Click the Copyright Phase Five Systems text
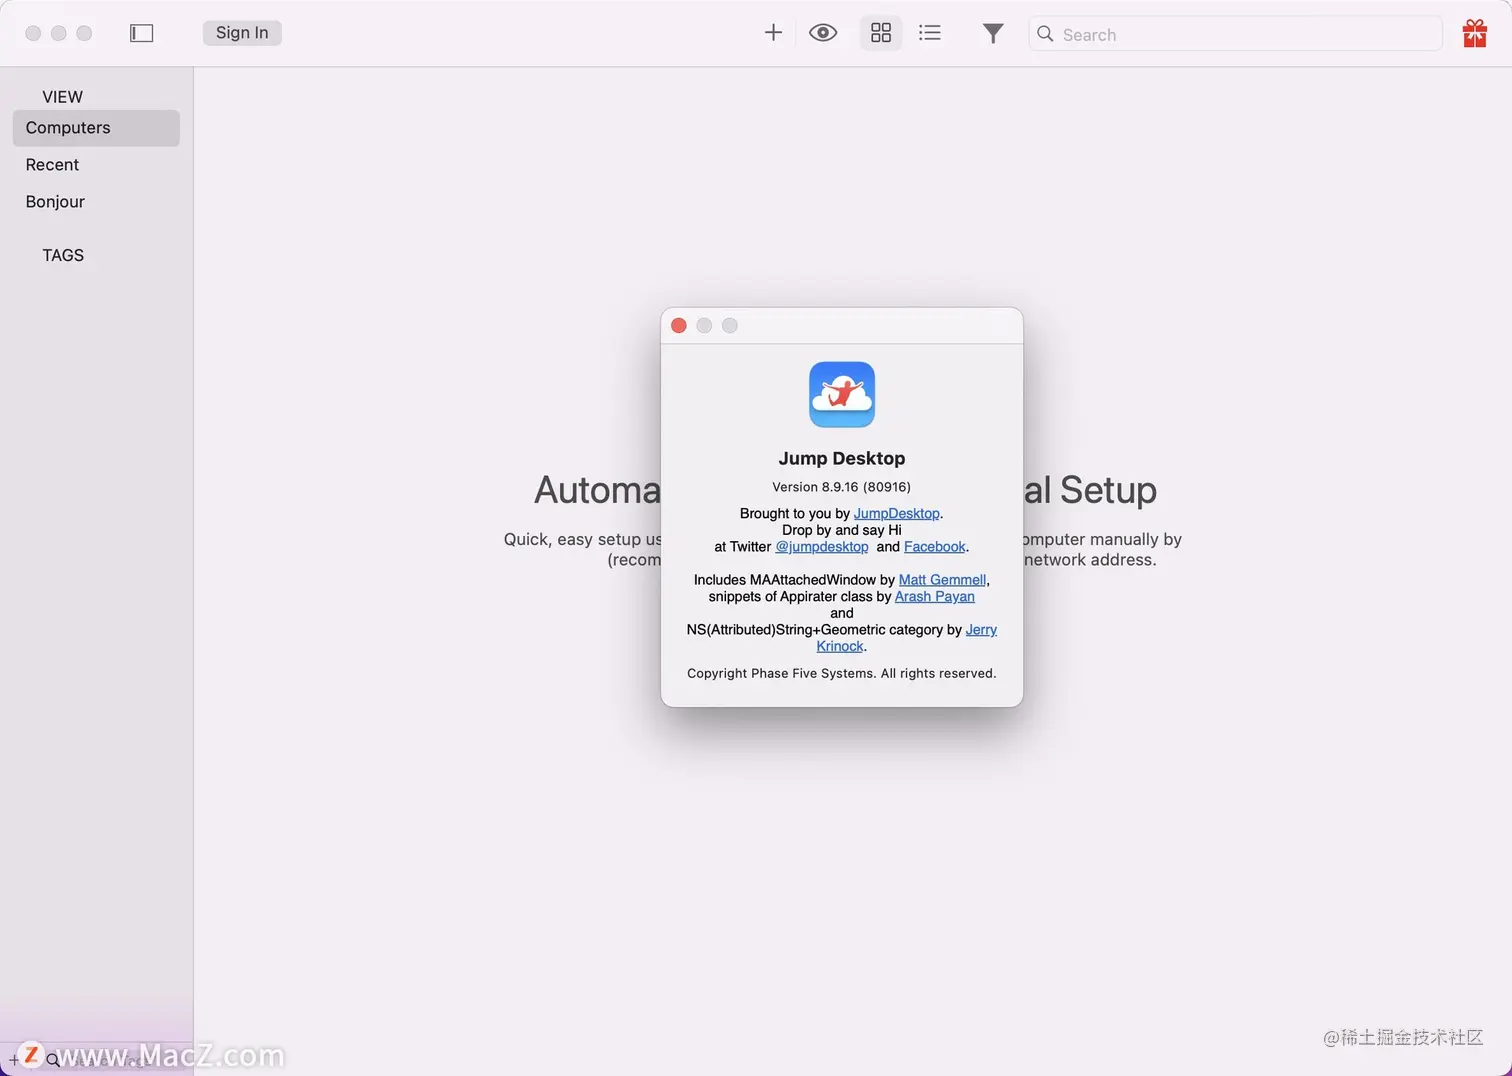The width and height of the screenshot is (1512, 1076). [842, 673]
